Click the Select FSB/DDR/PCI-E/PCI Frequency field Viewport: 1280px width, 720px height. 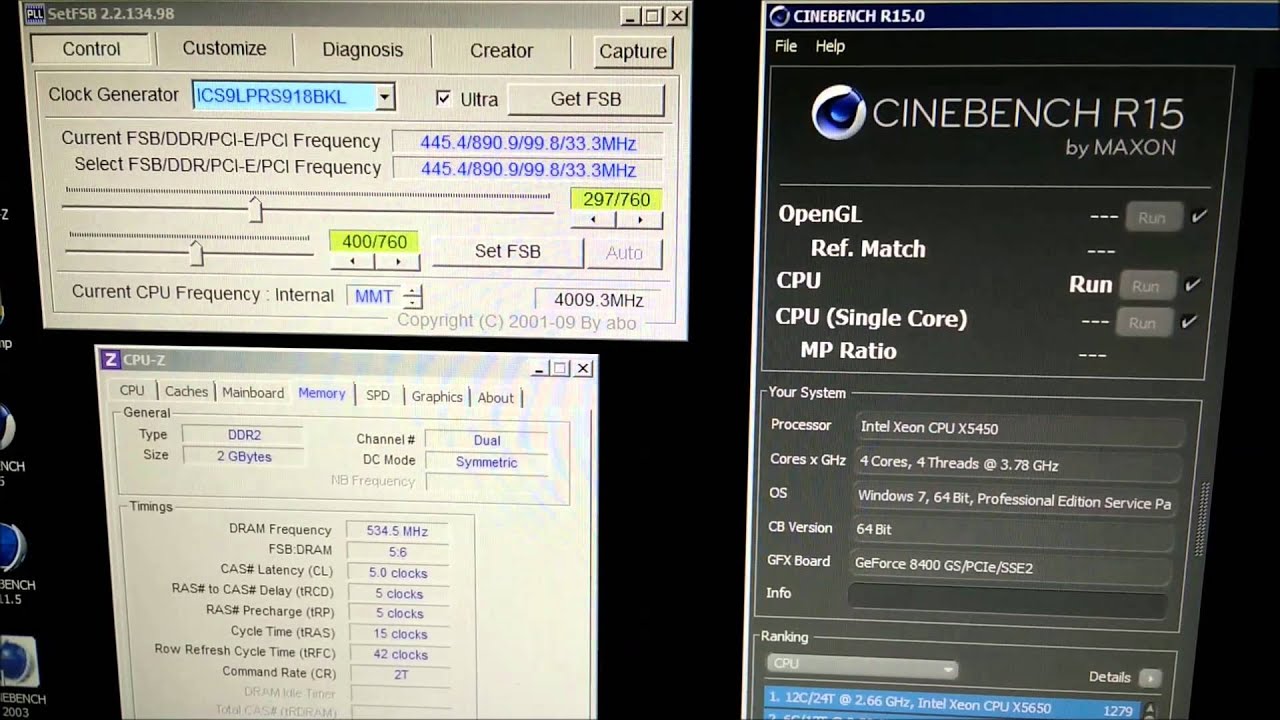pos(528,169)
